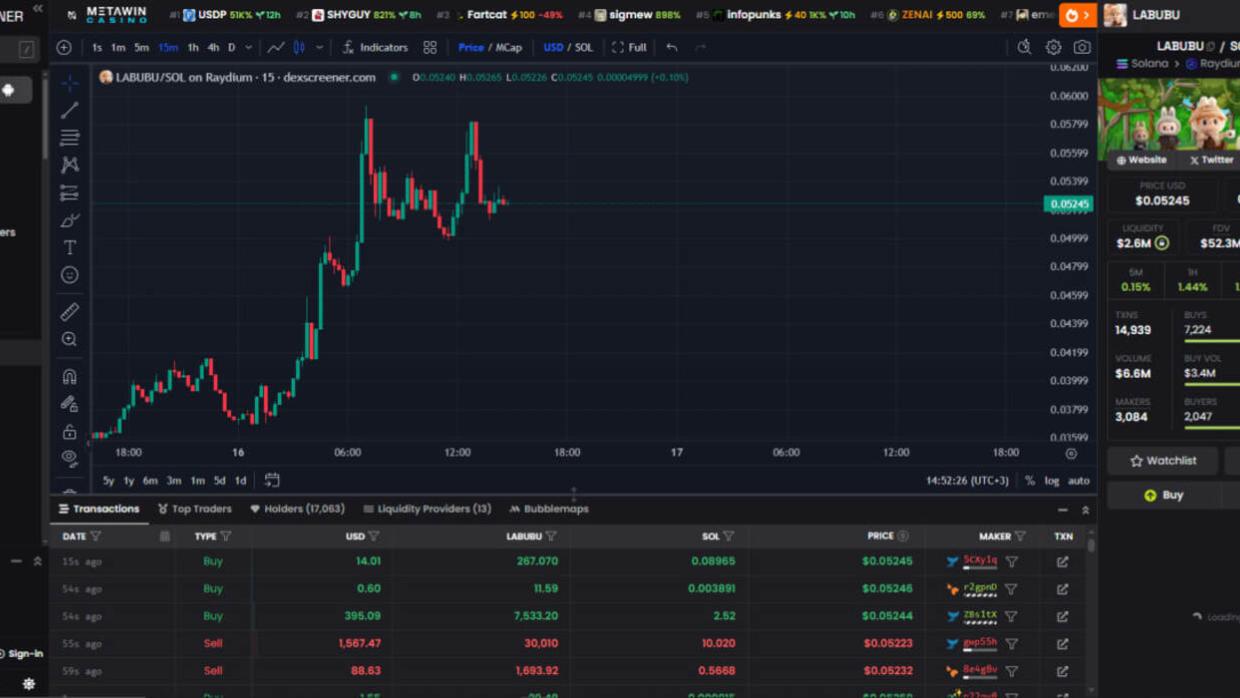Open the Liquidity Providers (13) tab
The width and height of the screenshot is (1240, 698).
(x=427, y=509)
